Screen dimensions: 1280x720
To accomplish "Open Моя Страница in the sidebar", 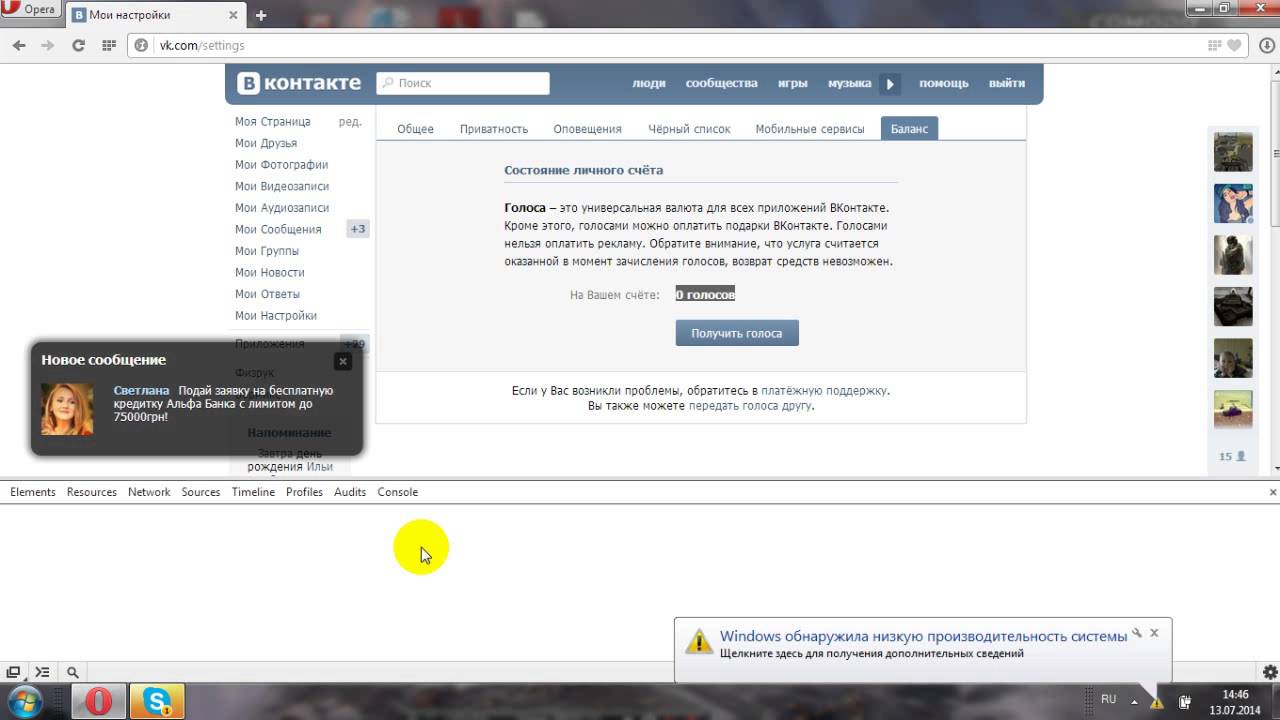I will coord(273,121).
